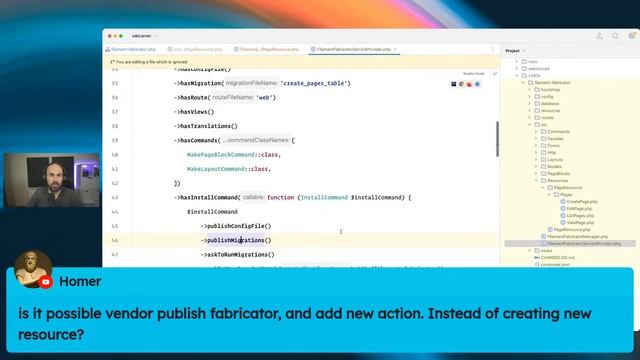Expand the Forms folder
This screenshot has width=640, height=360.
pos(536,145)
